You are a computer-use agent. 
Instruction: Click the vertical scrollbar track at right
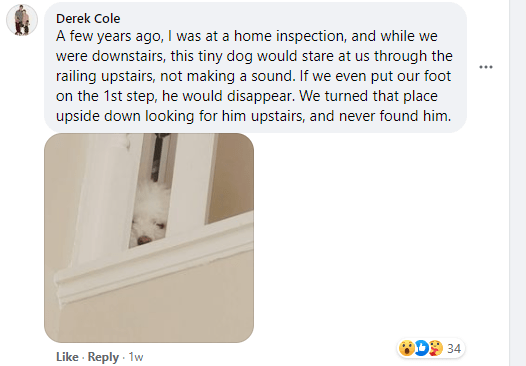[x=517, y=183]
